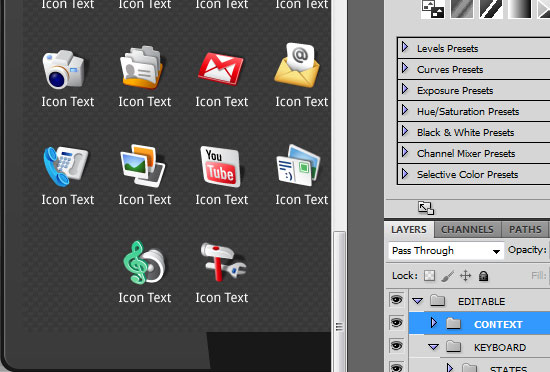Image resolution: width=550 pixels, height=372 pixels.
Task: Add an Invert adjustment layer
Action: [x=432, y=9]
